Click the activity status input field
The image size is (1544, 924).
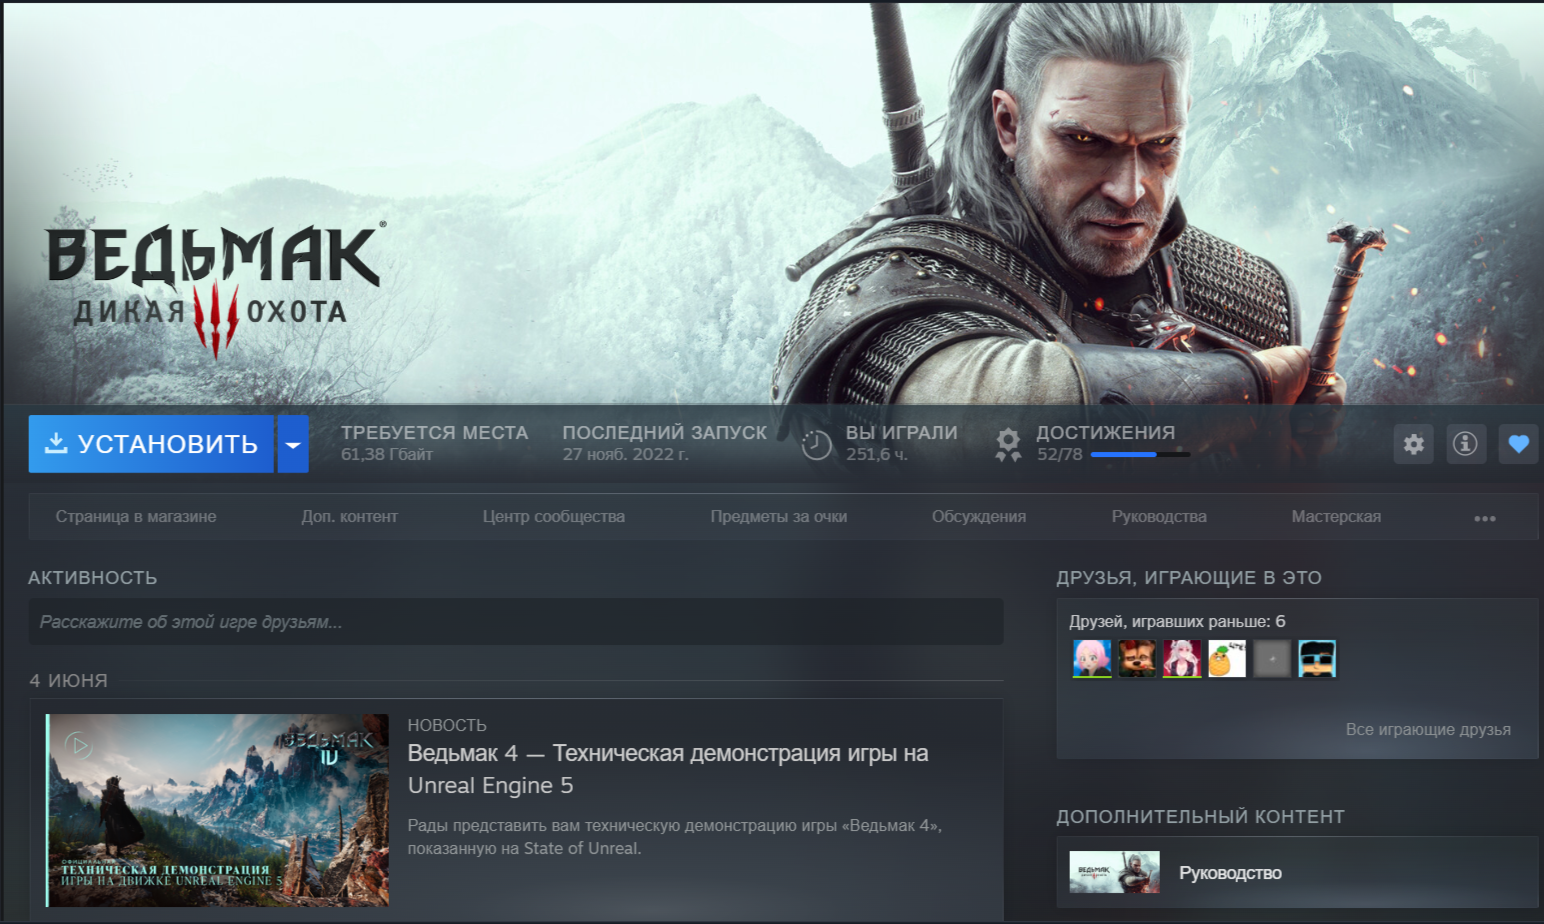click(x=516, y=622)
